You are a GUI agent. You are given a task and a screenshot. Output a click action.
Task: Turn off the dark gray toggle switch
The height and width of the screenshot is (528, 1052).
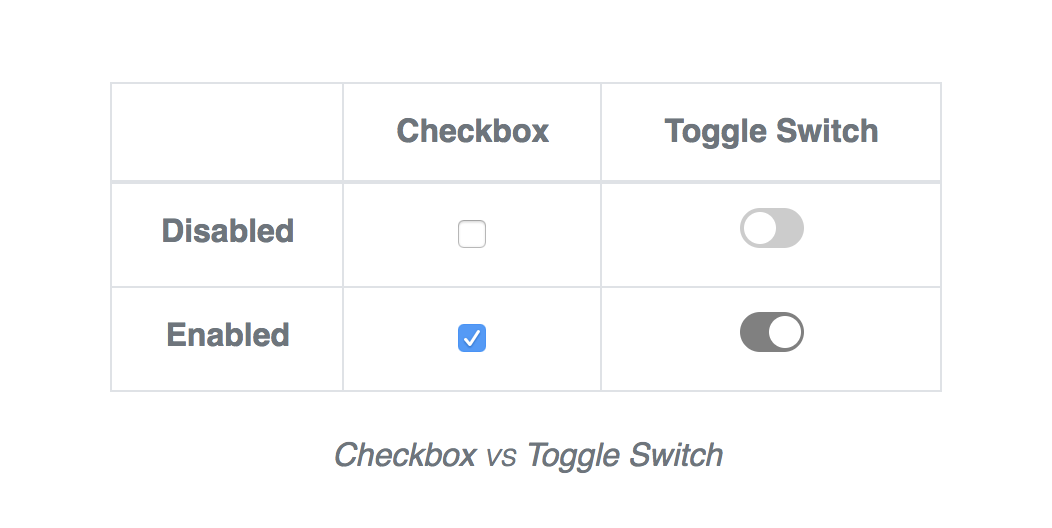(772, 332)
